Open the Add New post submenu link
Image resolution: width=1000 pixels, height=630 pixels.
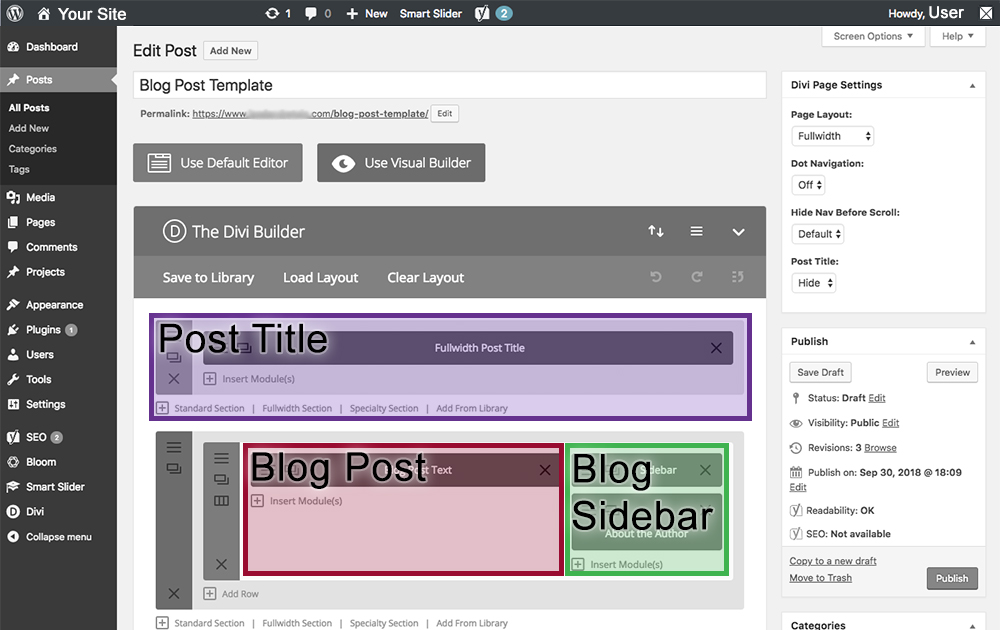[29, 128]
